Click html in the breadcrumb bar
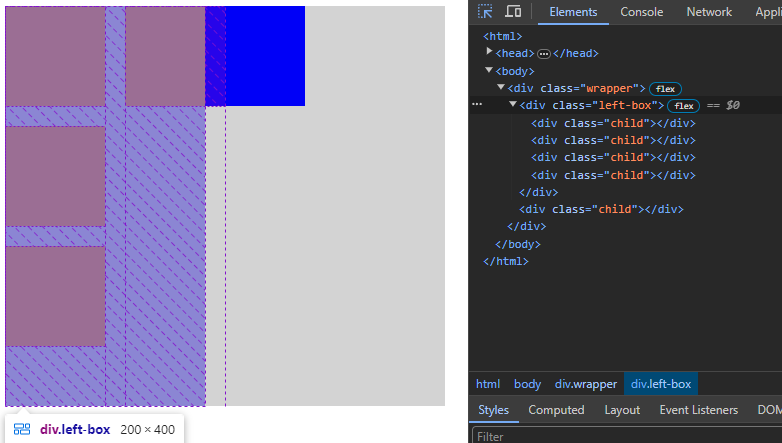Image resolution: width=782 pixels, height=443 pixels. pos(488,384)
